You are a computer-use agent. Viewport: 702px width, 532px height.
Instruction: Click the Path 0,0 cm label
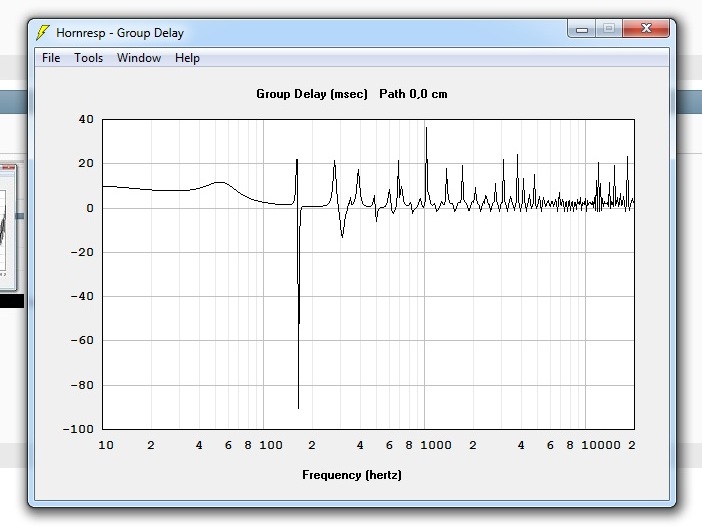point(413,94)
